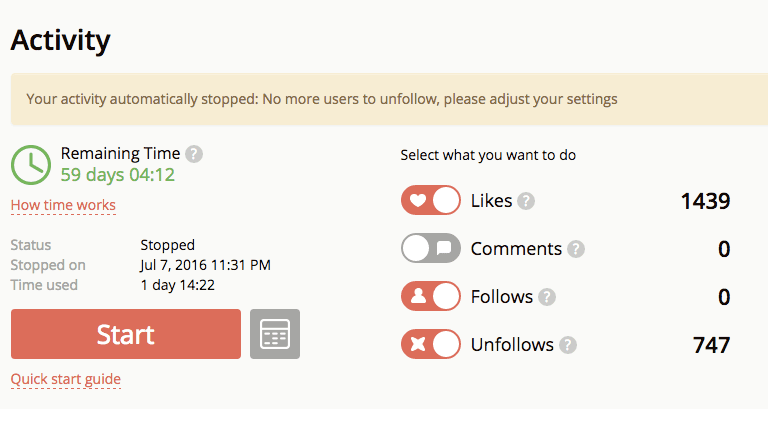The width and height of the screenshot is (768, 427).
Task: Disable the Likes toggle
Action: coord(431,200)
